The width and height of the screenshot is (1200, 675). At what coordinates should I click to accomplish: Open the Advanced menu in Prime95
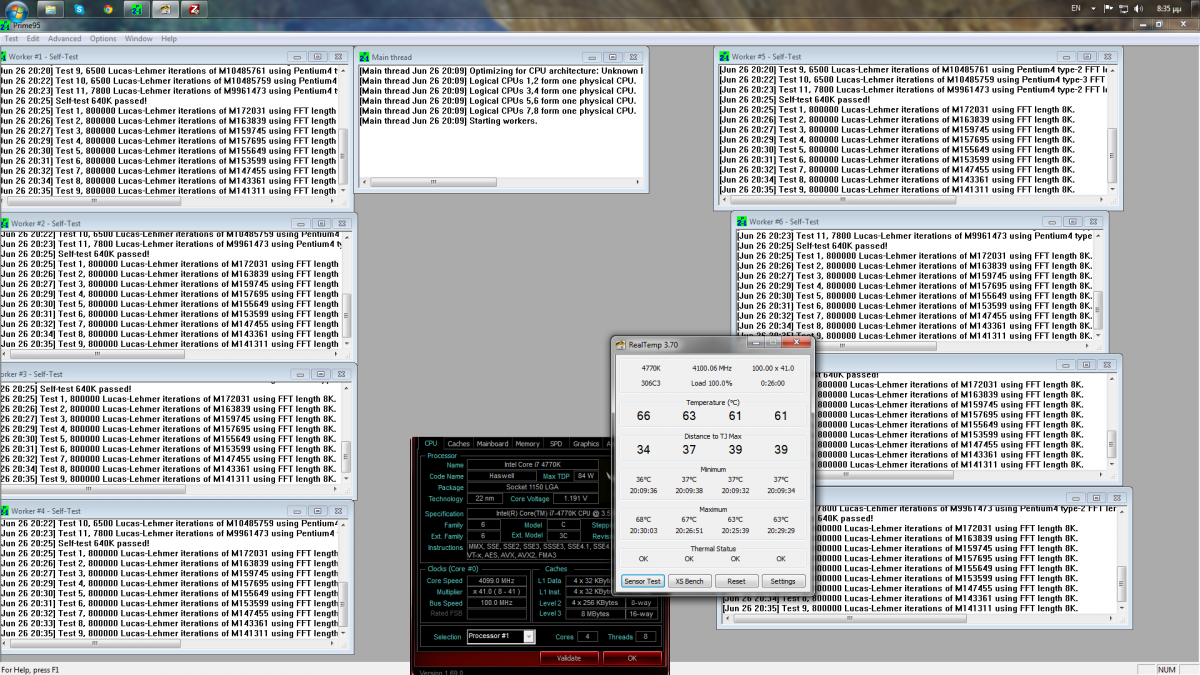65,39
